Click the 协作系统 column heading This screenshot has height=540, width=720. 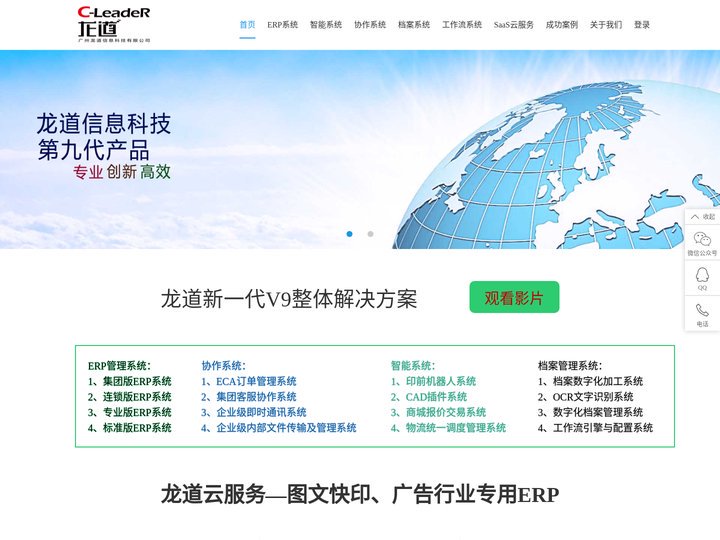click(x=223, y=366)
